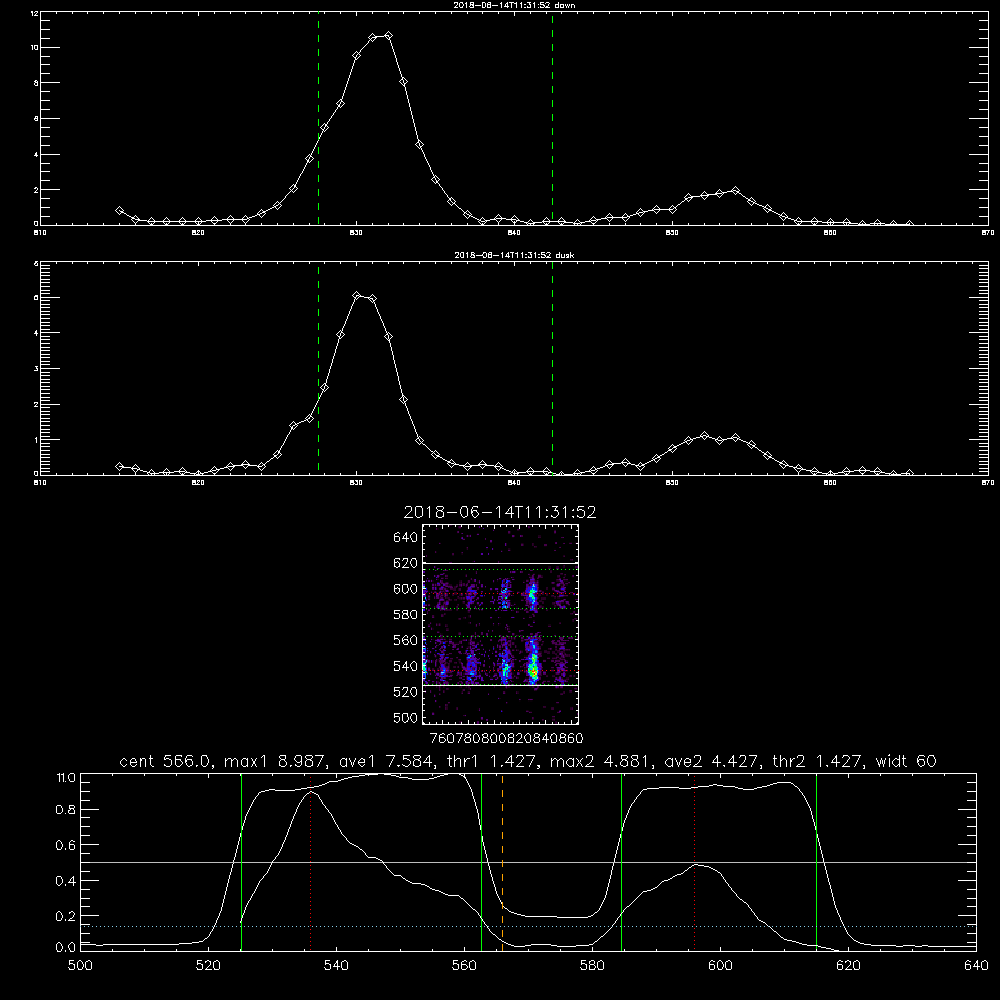Click the spectrogram y-axis label 600

pyautogui.click(x=406, y=589)
